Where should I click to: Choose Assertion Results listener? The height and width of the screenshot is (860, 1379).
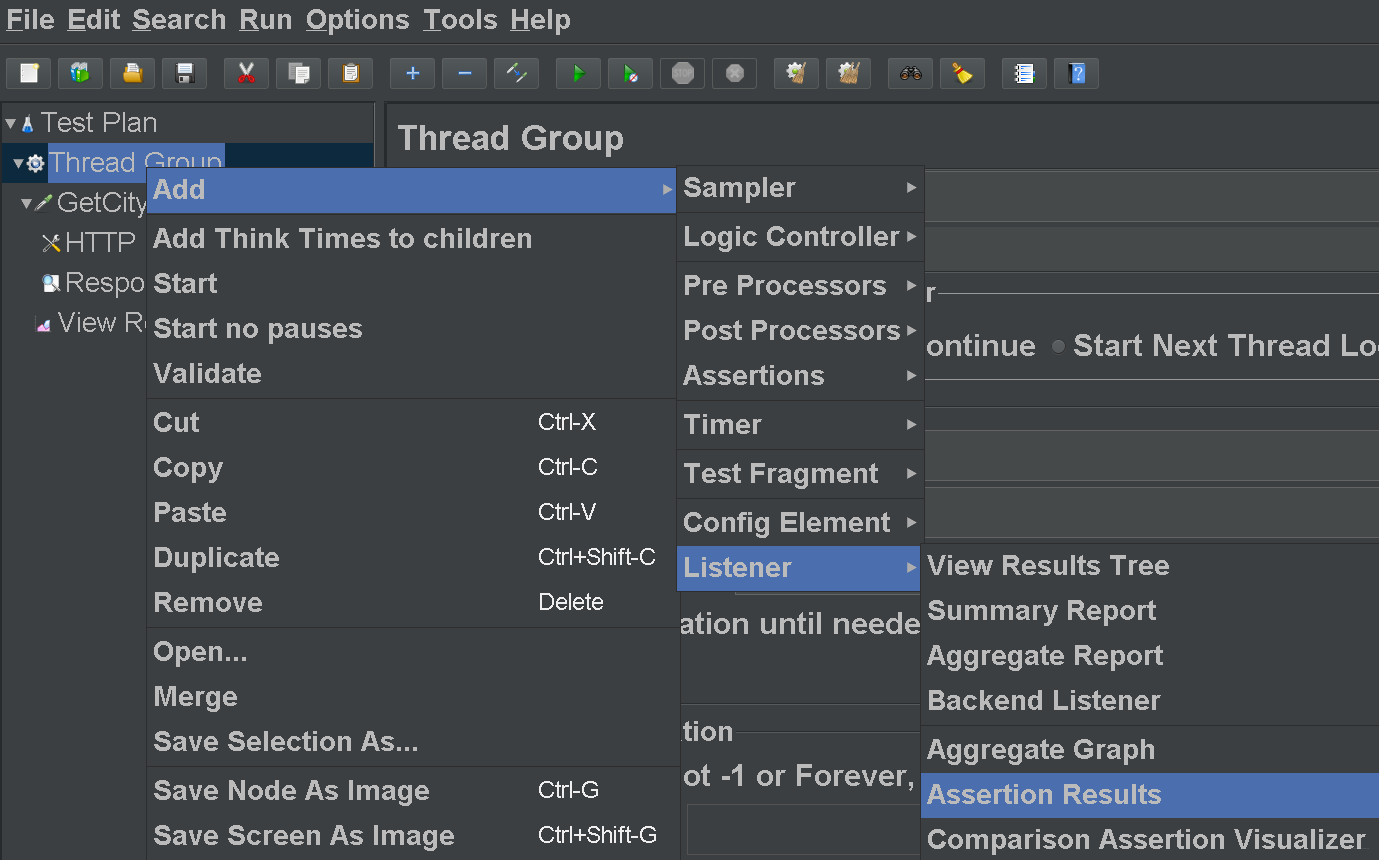tap(1150, 795)
